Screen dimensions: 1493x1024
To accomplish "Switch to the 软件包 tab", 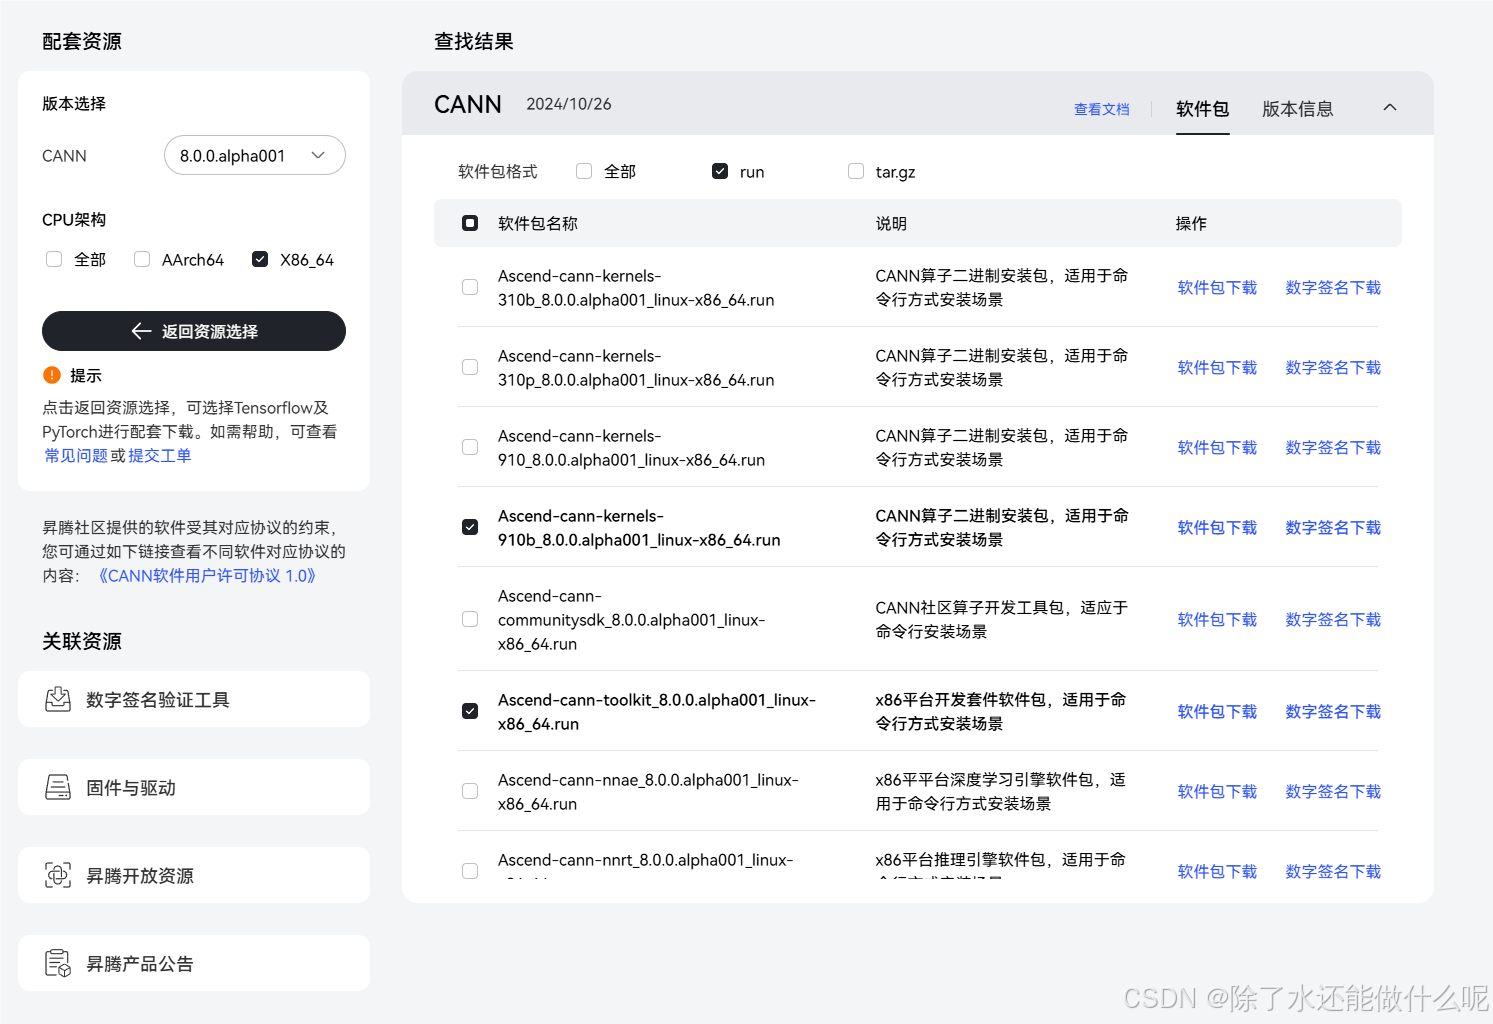I will click(x=1202, y=109).
